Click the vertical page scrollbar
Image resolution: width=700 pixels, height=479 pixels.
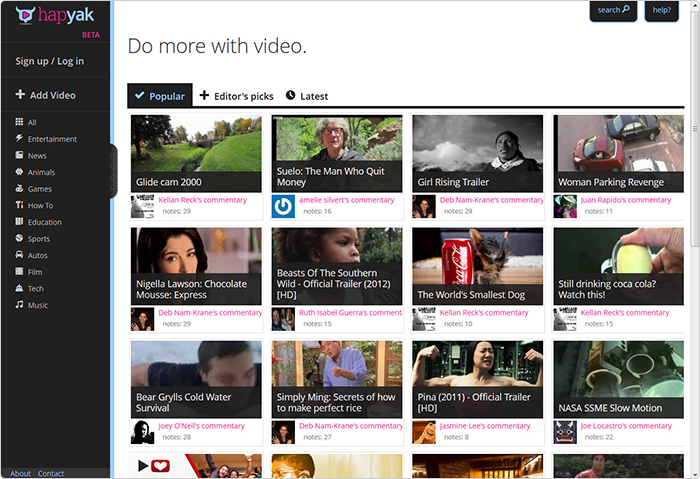tap(695, 129)
